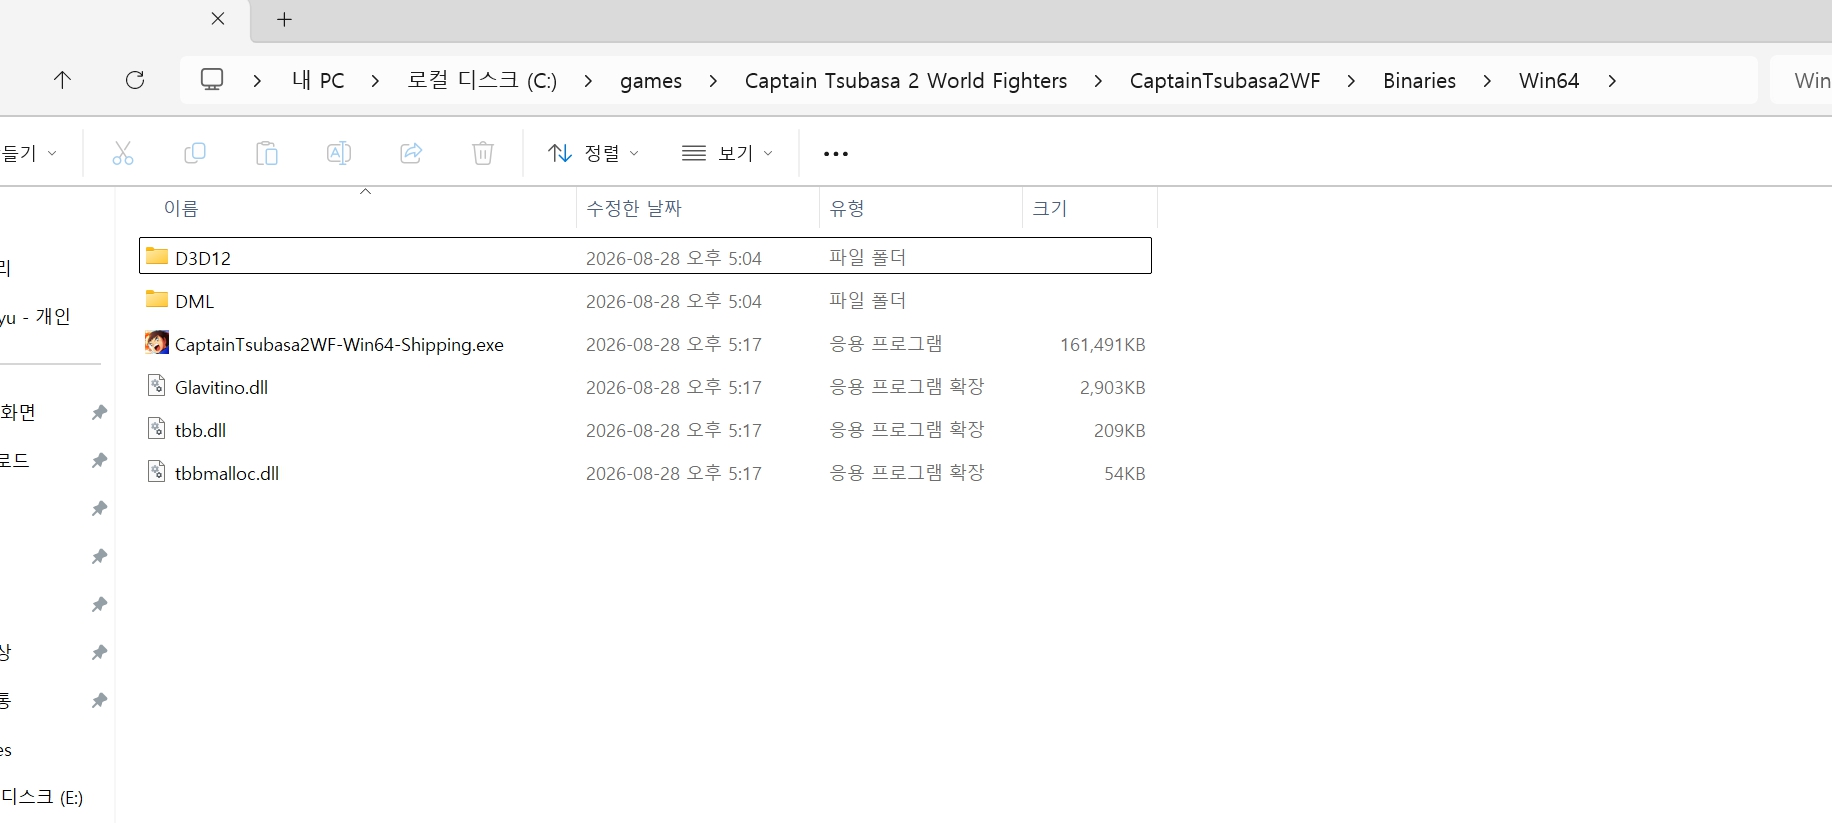Navigate to CaptainTsubasa2WF breadcrumb
1832x823 pixels.
(x=1225, y=81)
